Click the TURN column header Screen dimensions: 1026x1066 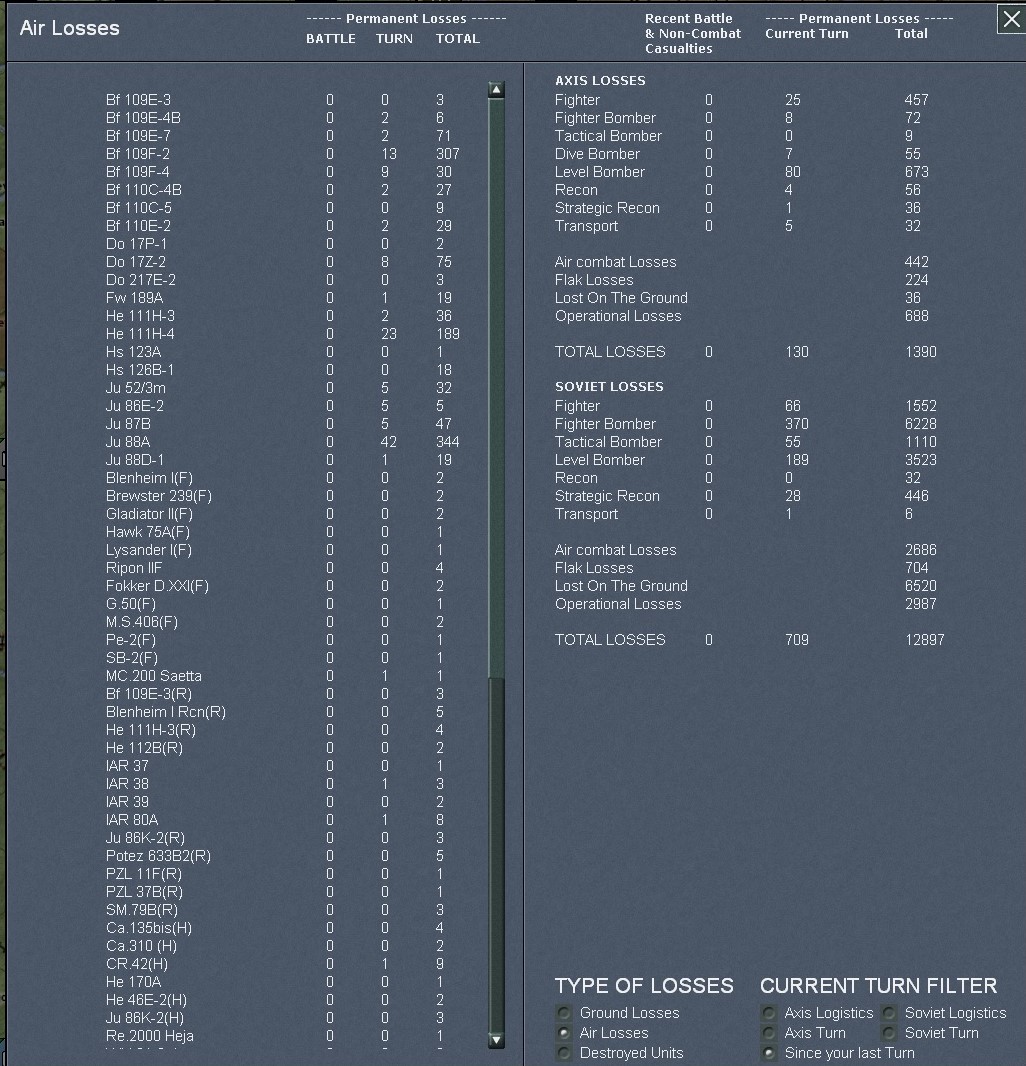tap(394, 39)
